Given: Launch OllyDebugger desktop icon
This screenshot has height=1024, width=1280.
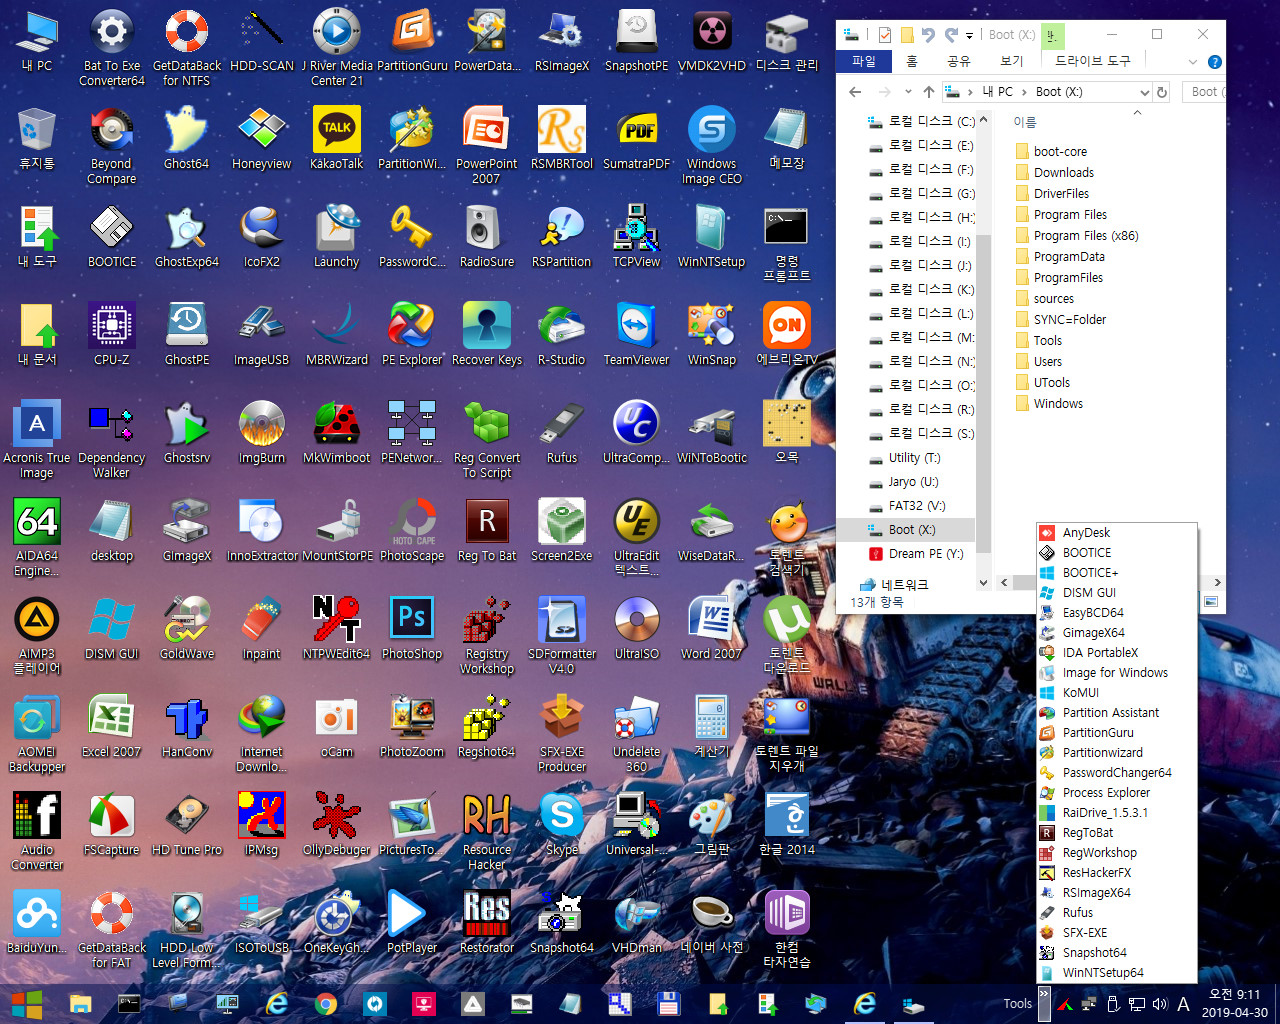Looking at the screenshot, I should coord(337,825).
